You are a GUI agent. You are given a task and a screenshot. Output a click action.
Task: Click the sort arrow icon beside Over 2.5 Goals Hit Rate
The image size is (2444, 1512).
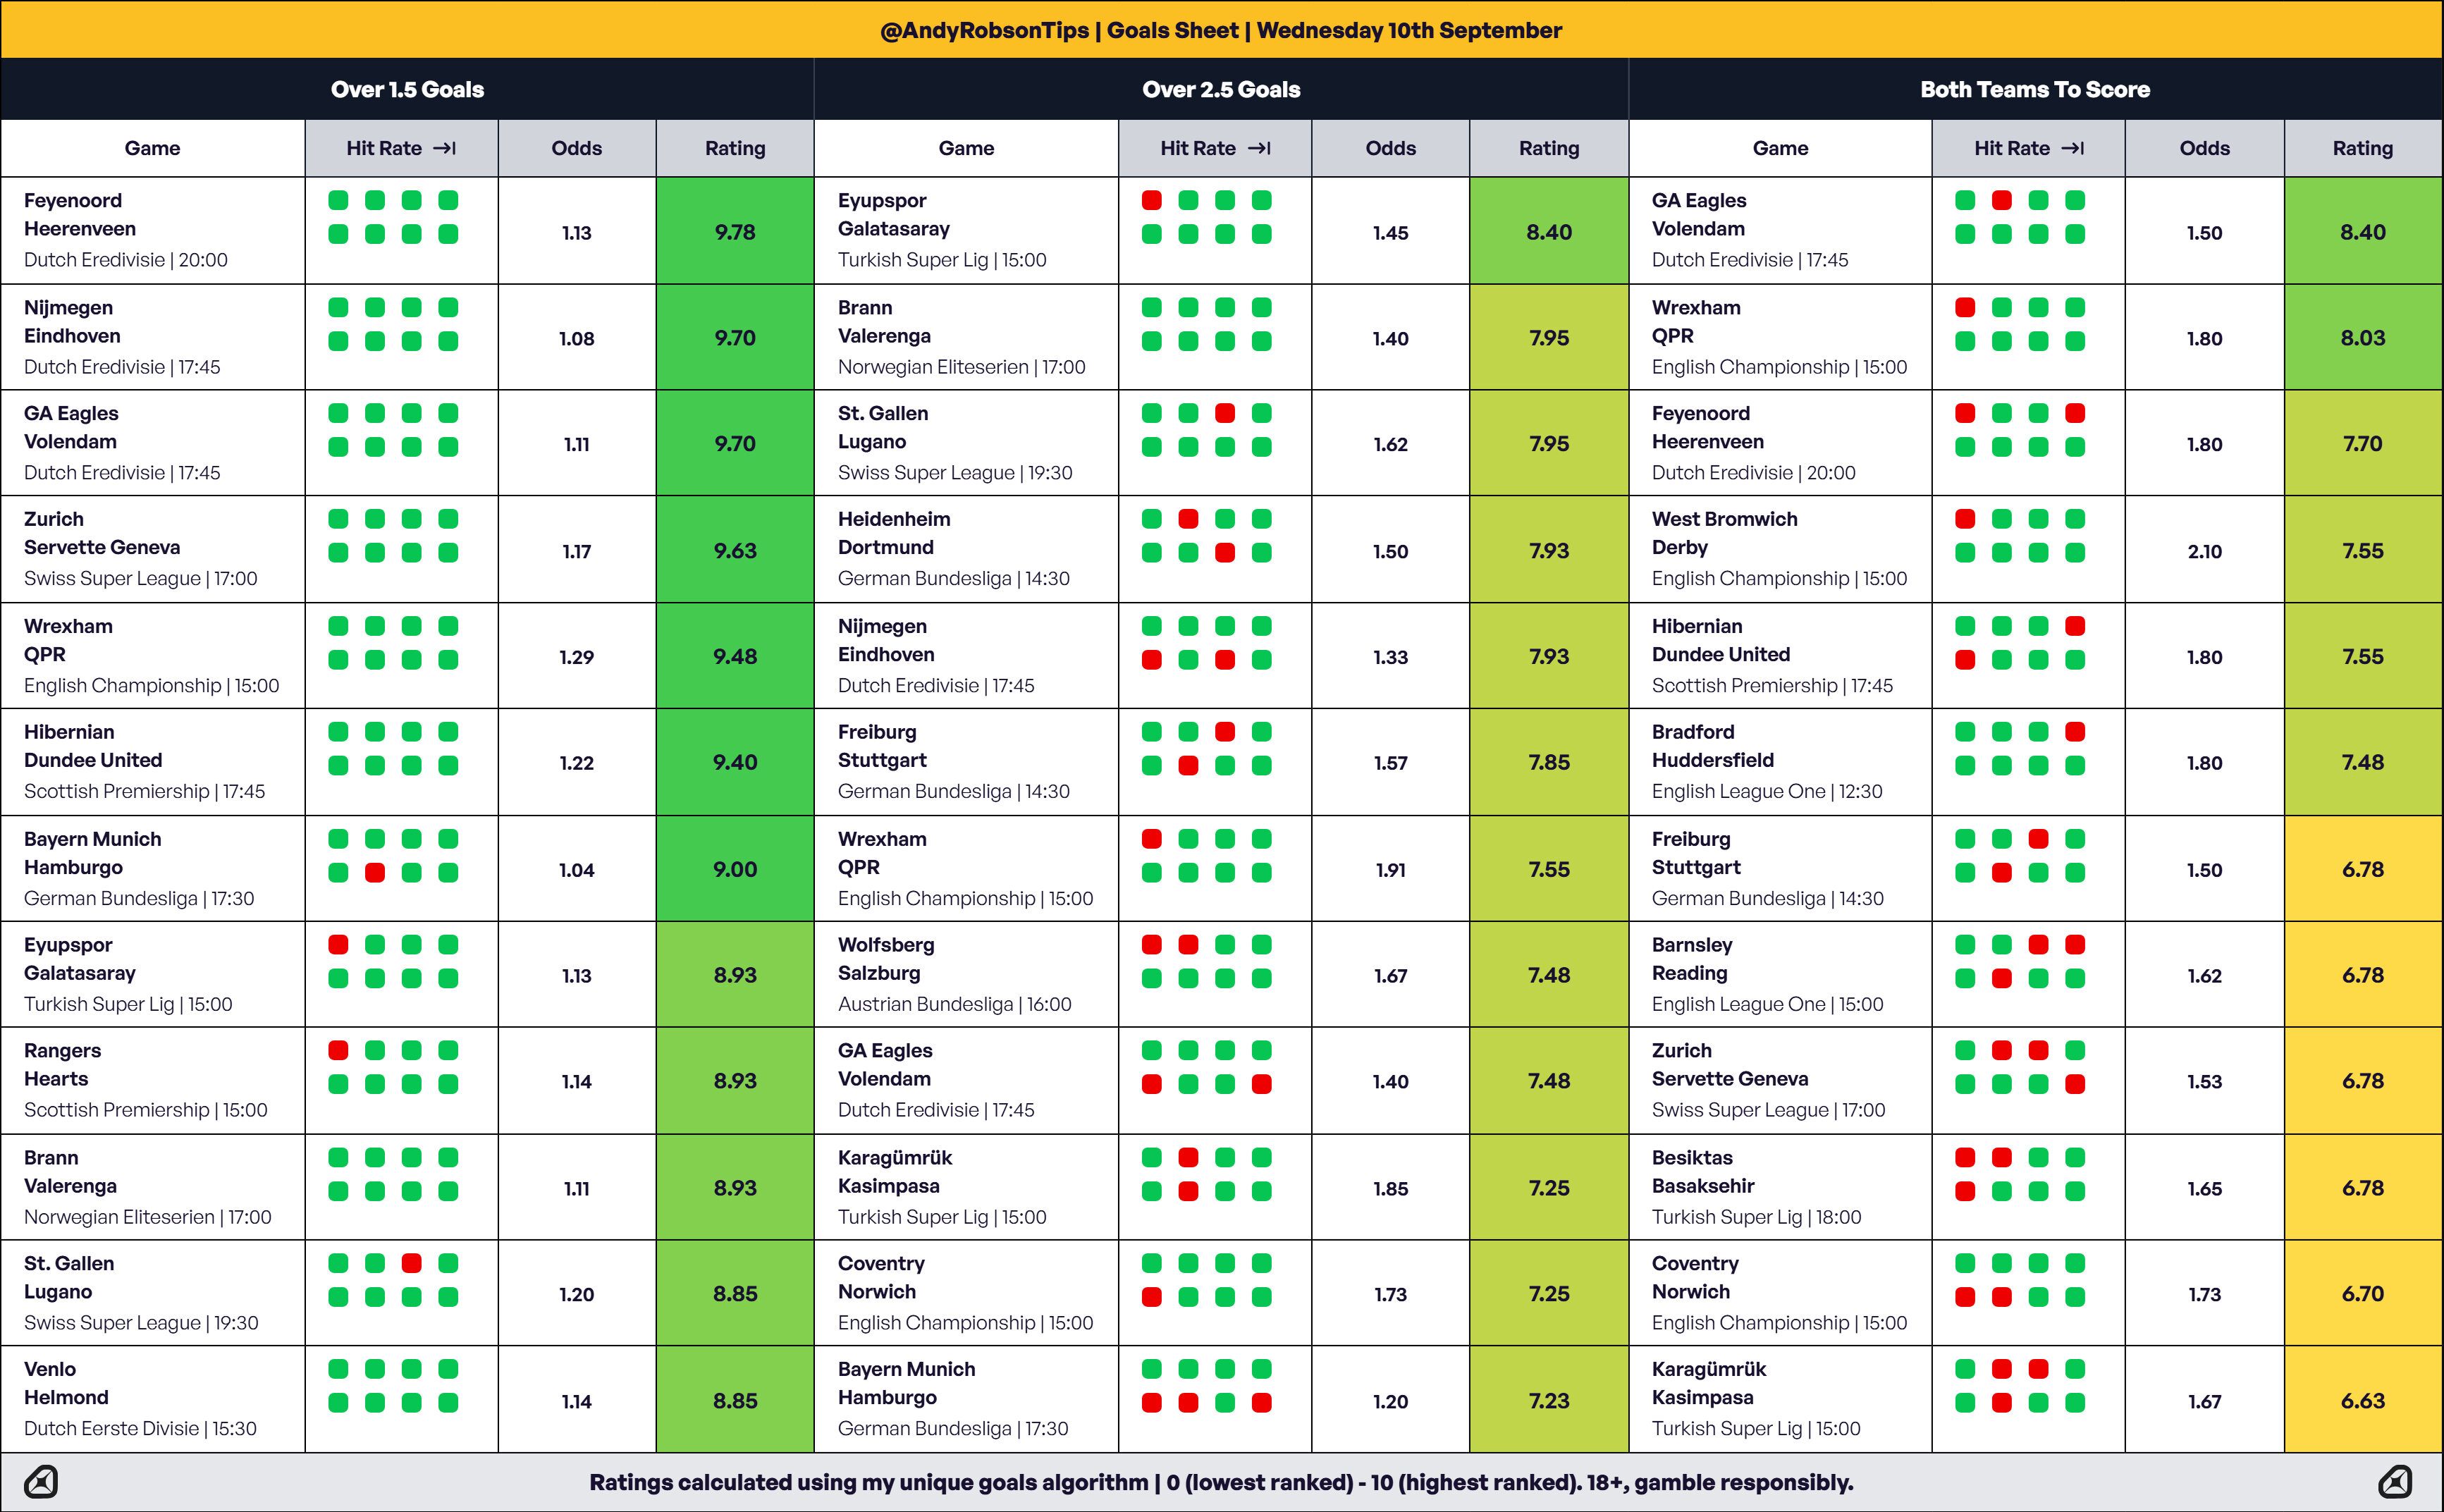point(1259,148)
